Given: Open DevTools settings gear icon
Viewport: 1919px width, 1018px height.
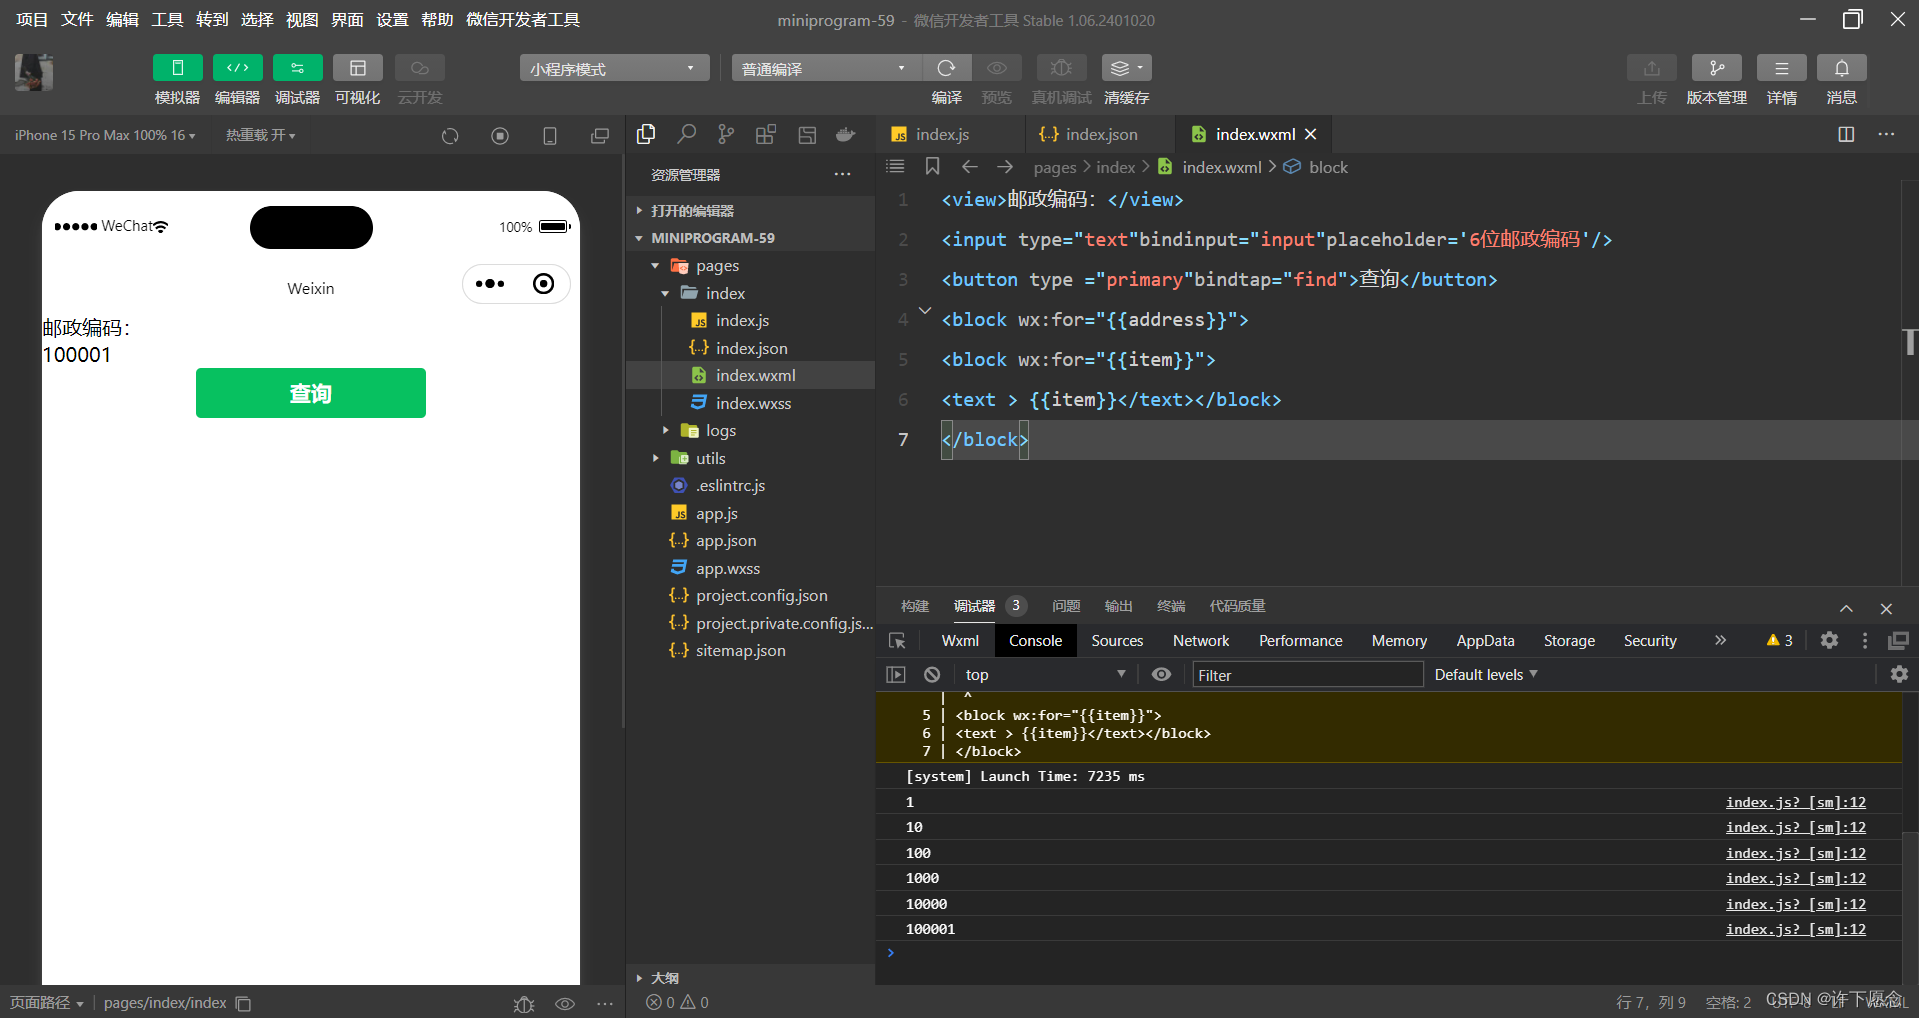Looking at the screenshot, I should tap(1829, 641).
